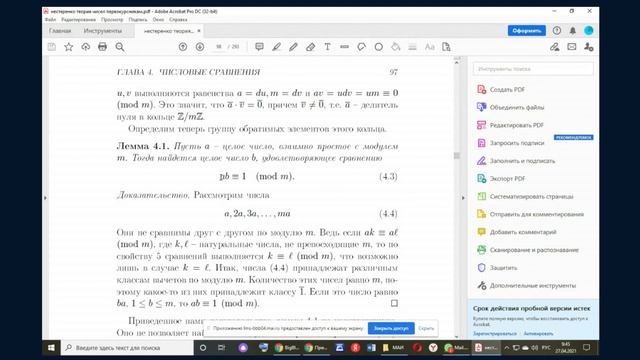The image size is (640, 360).
Task: Open the Окно menu
Action: [158, 20]
